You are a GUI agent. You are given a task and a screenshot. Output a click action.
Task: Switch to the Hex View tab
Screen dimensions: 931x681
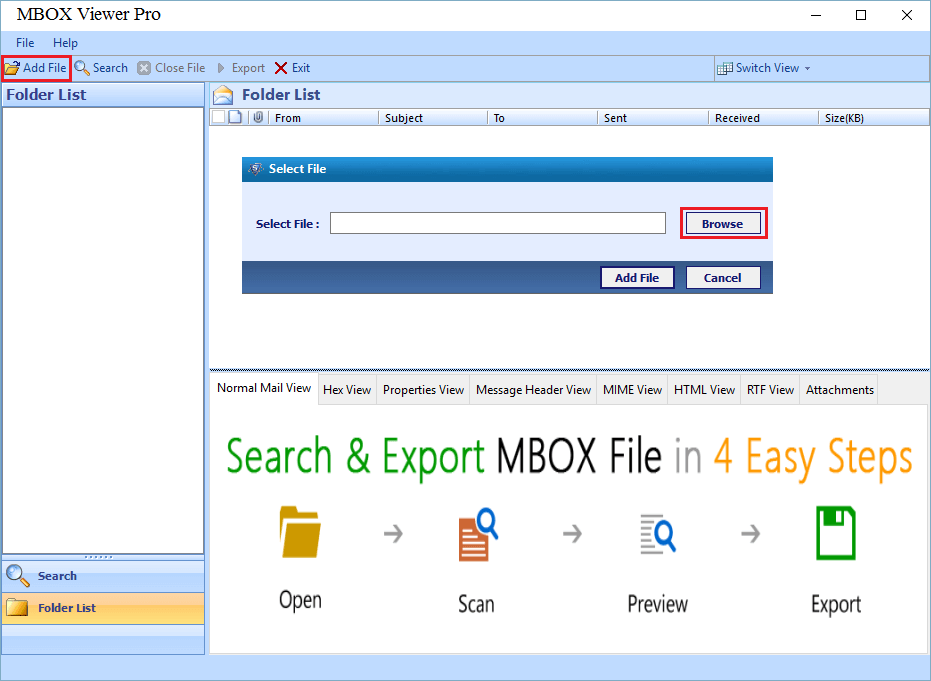click(x=347, y=390)
